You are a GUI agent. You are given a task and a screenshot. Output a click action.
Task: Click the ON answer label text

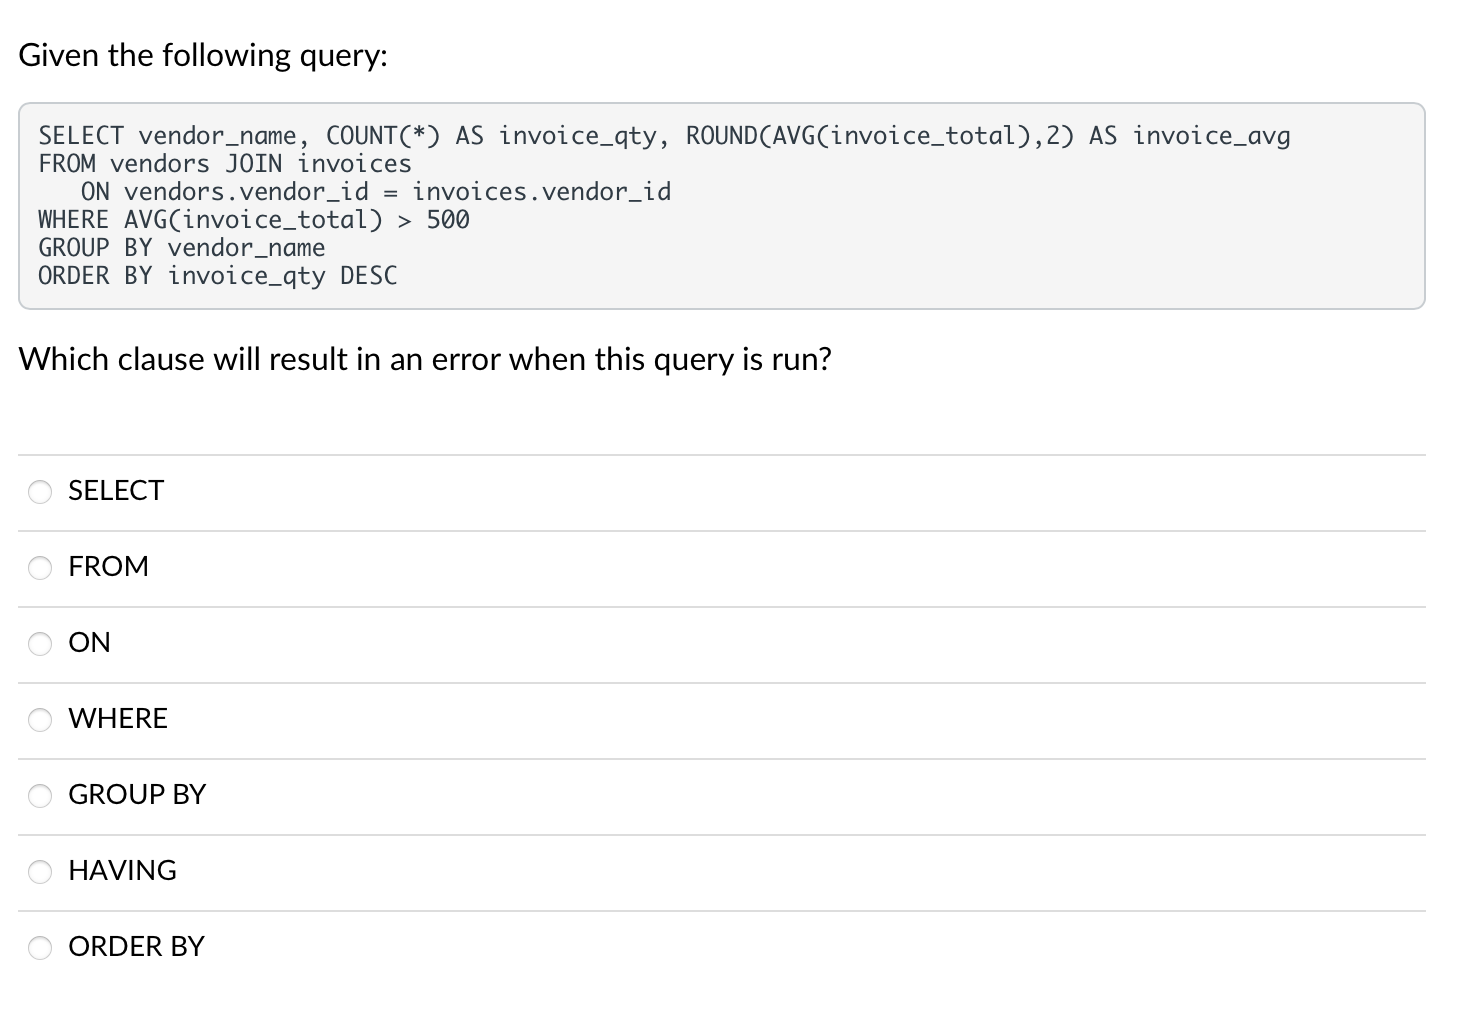88,643
